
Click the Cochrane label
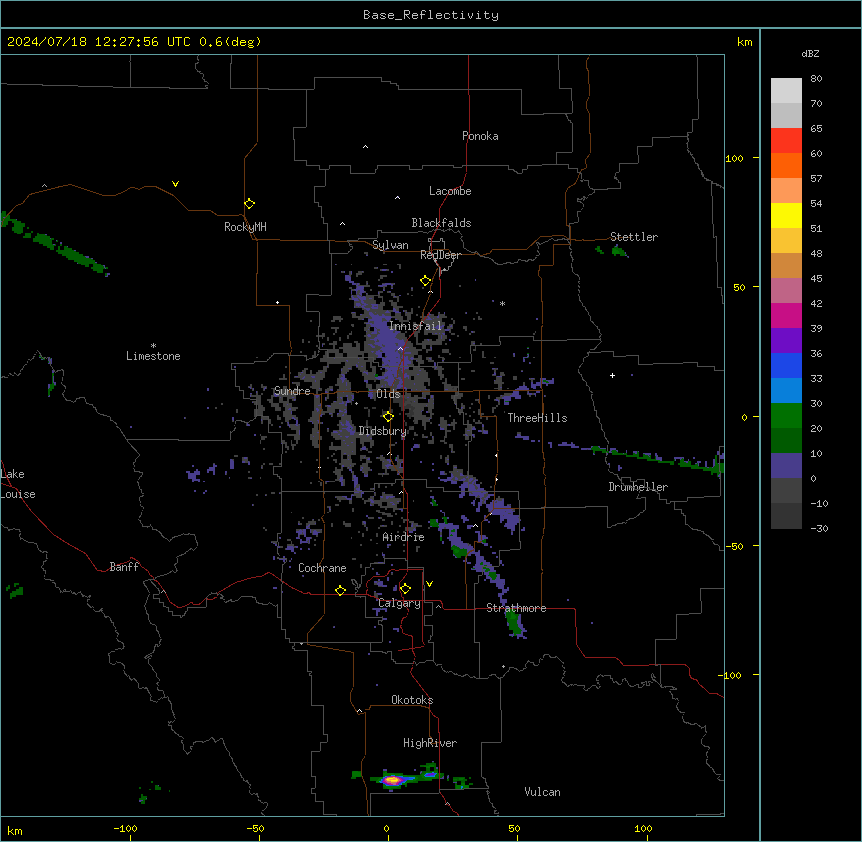pos(322,568)
